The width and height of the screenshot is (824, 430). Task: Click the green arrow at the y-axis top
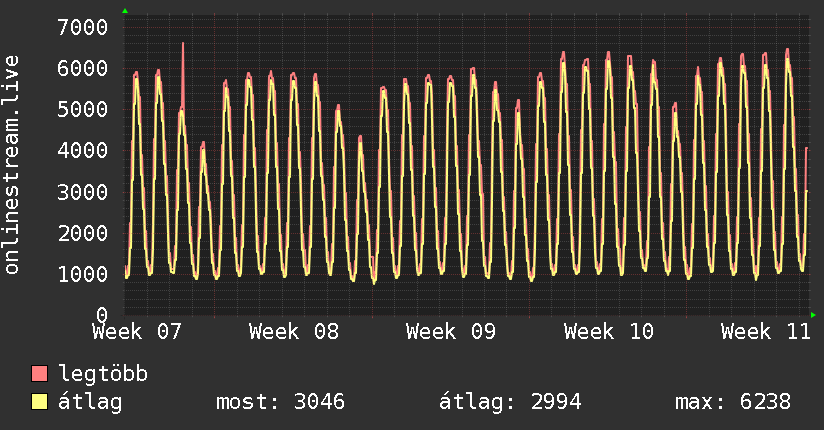(x=125, y=11)
